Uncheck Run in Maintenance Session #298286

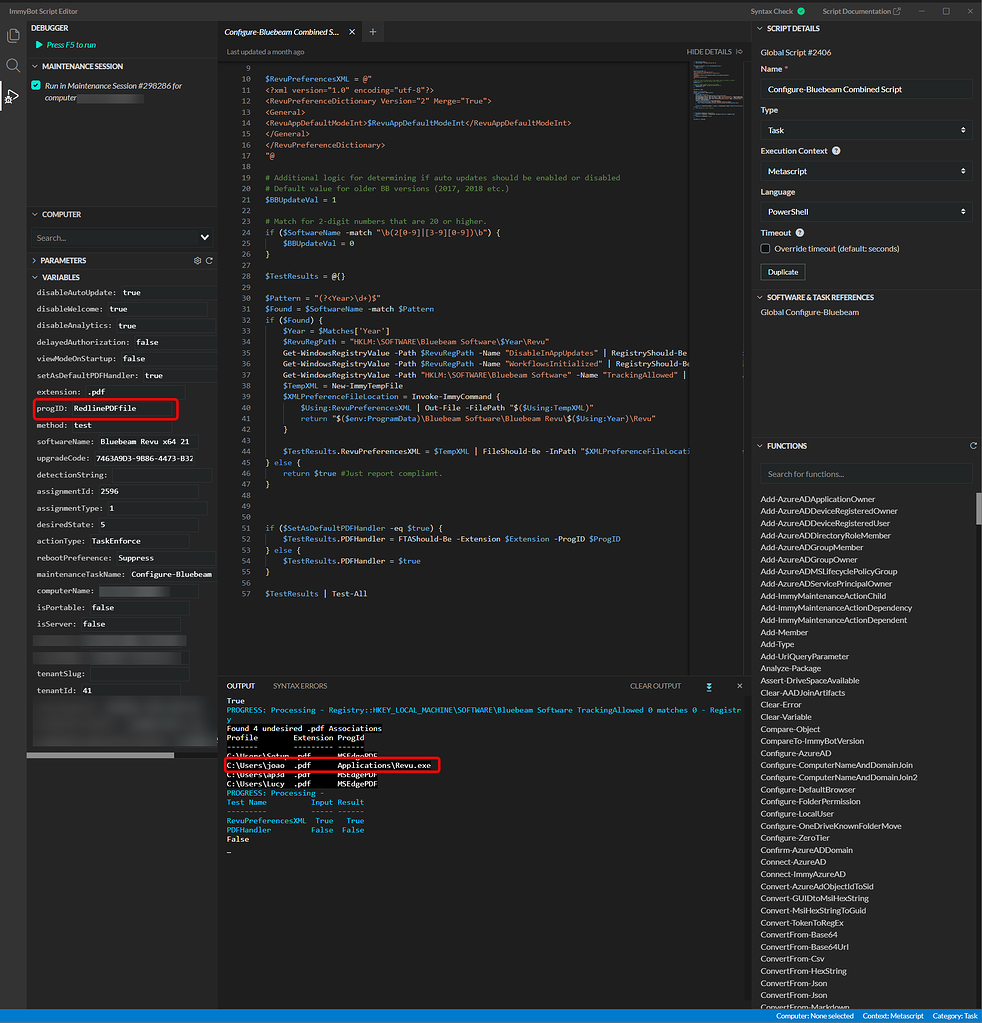[x=35, y=86]
